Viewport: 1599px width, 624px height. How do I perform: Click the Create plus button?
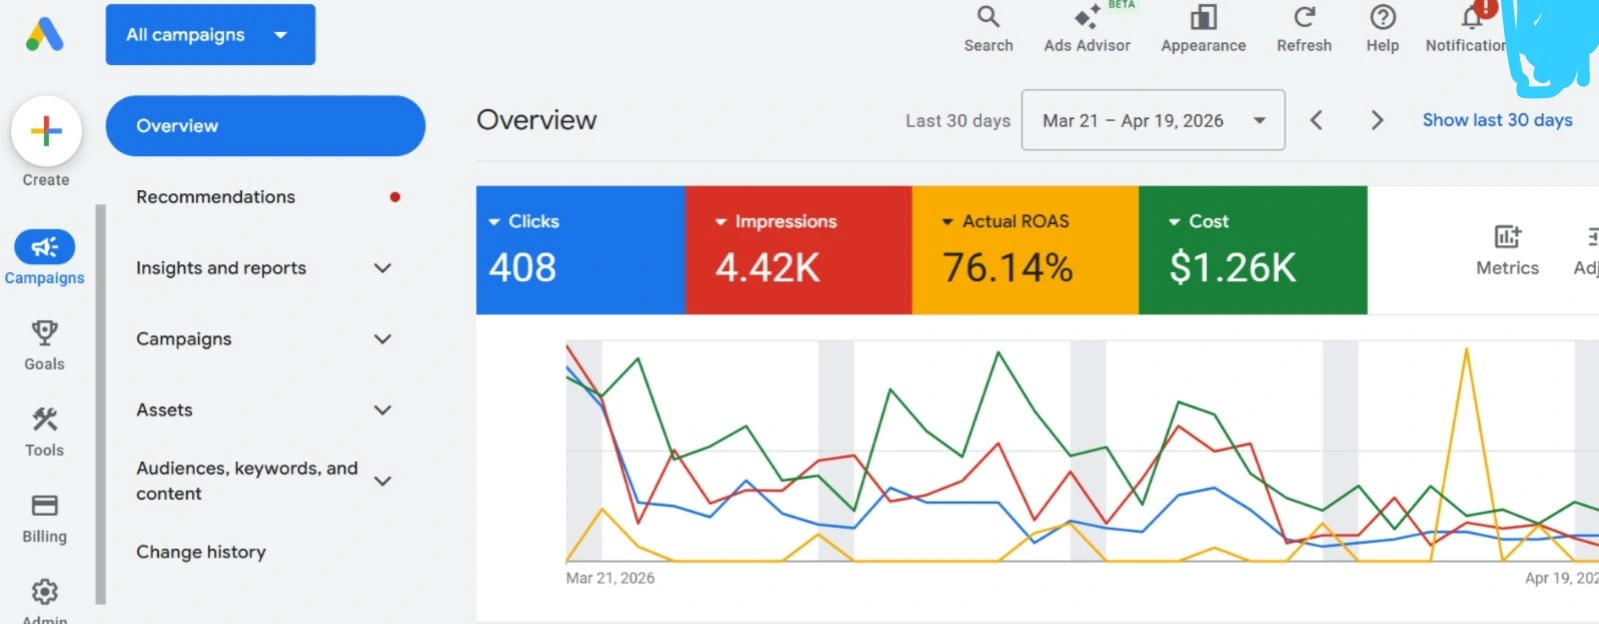pyautogui.click(x=46, y=131)
